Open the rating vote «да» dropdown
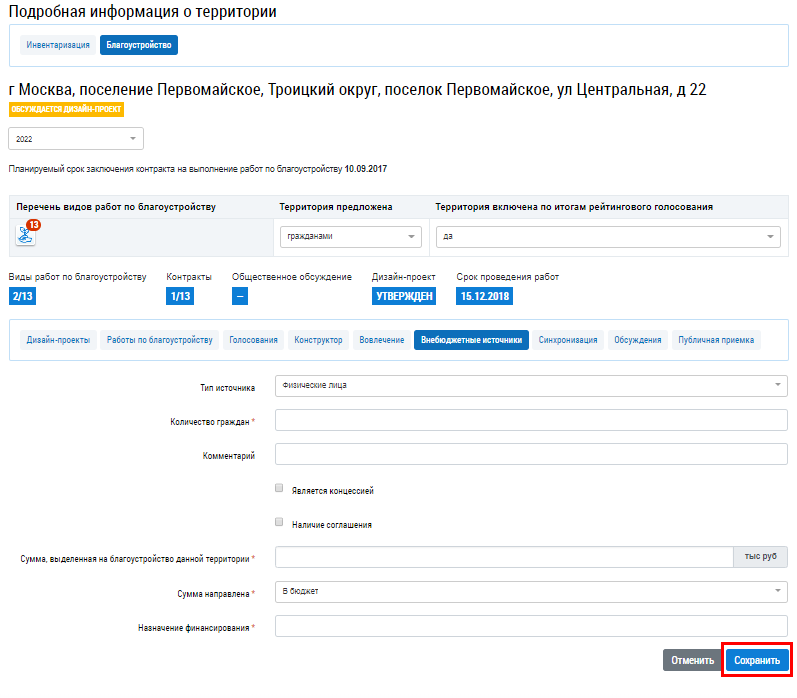797x698 pixels. (x=607, y=237)
